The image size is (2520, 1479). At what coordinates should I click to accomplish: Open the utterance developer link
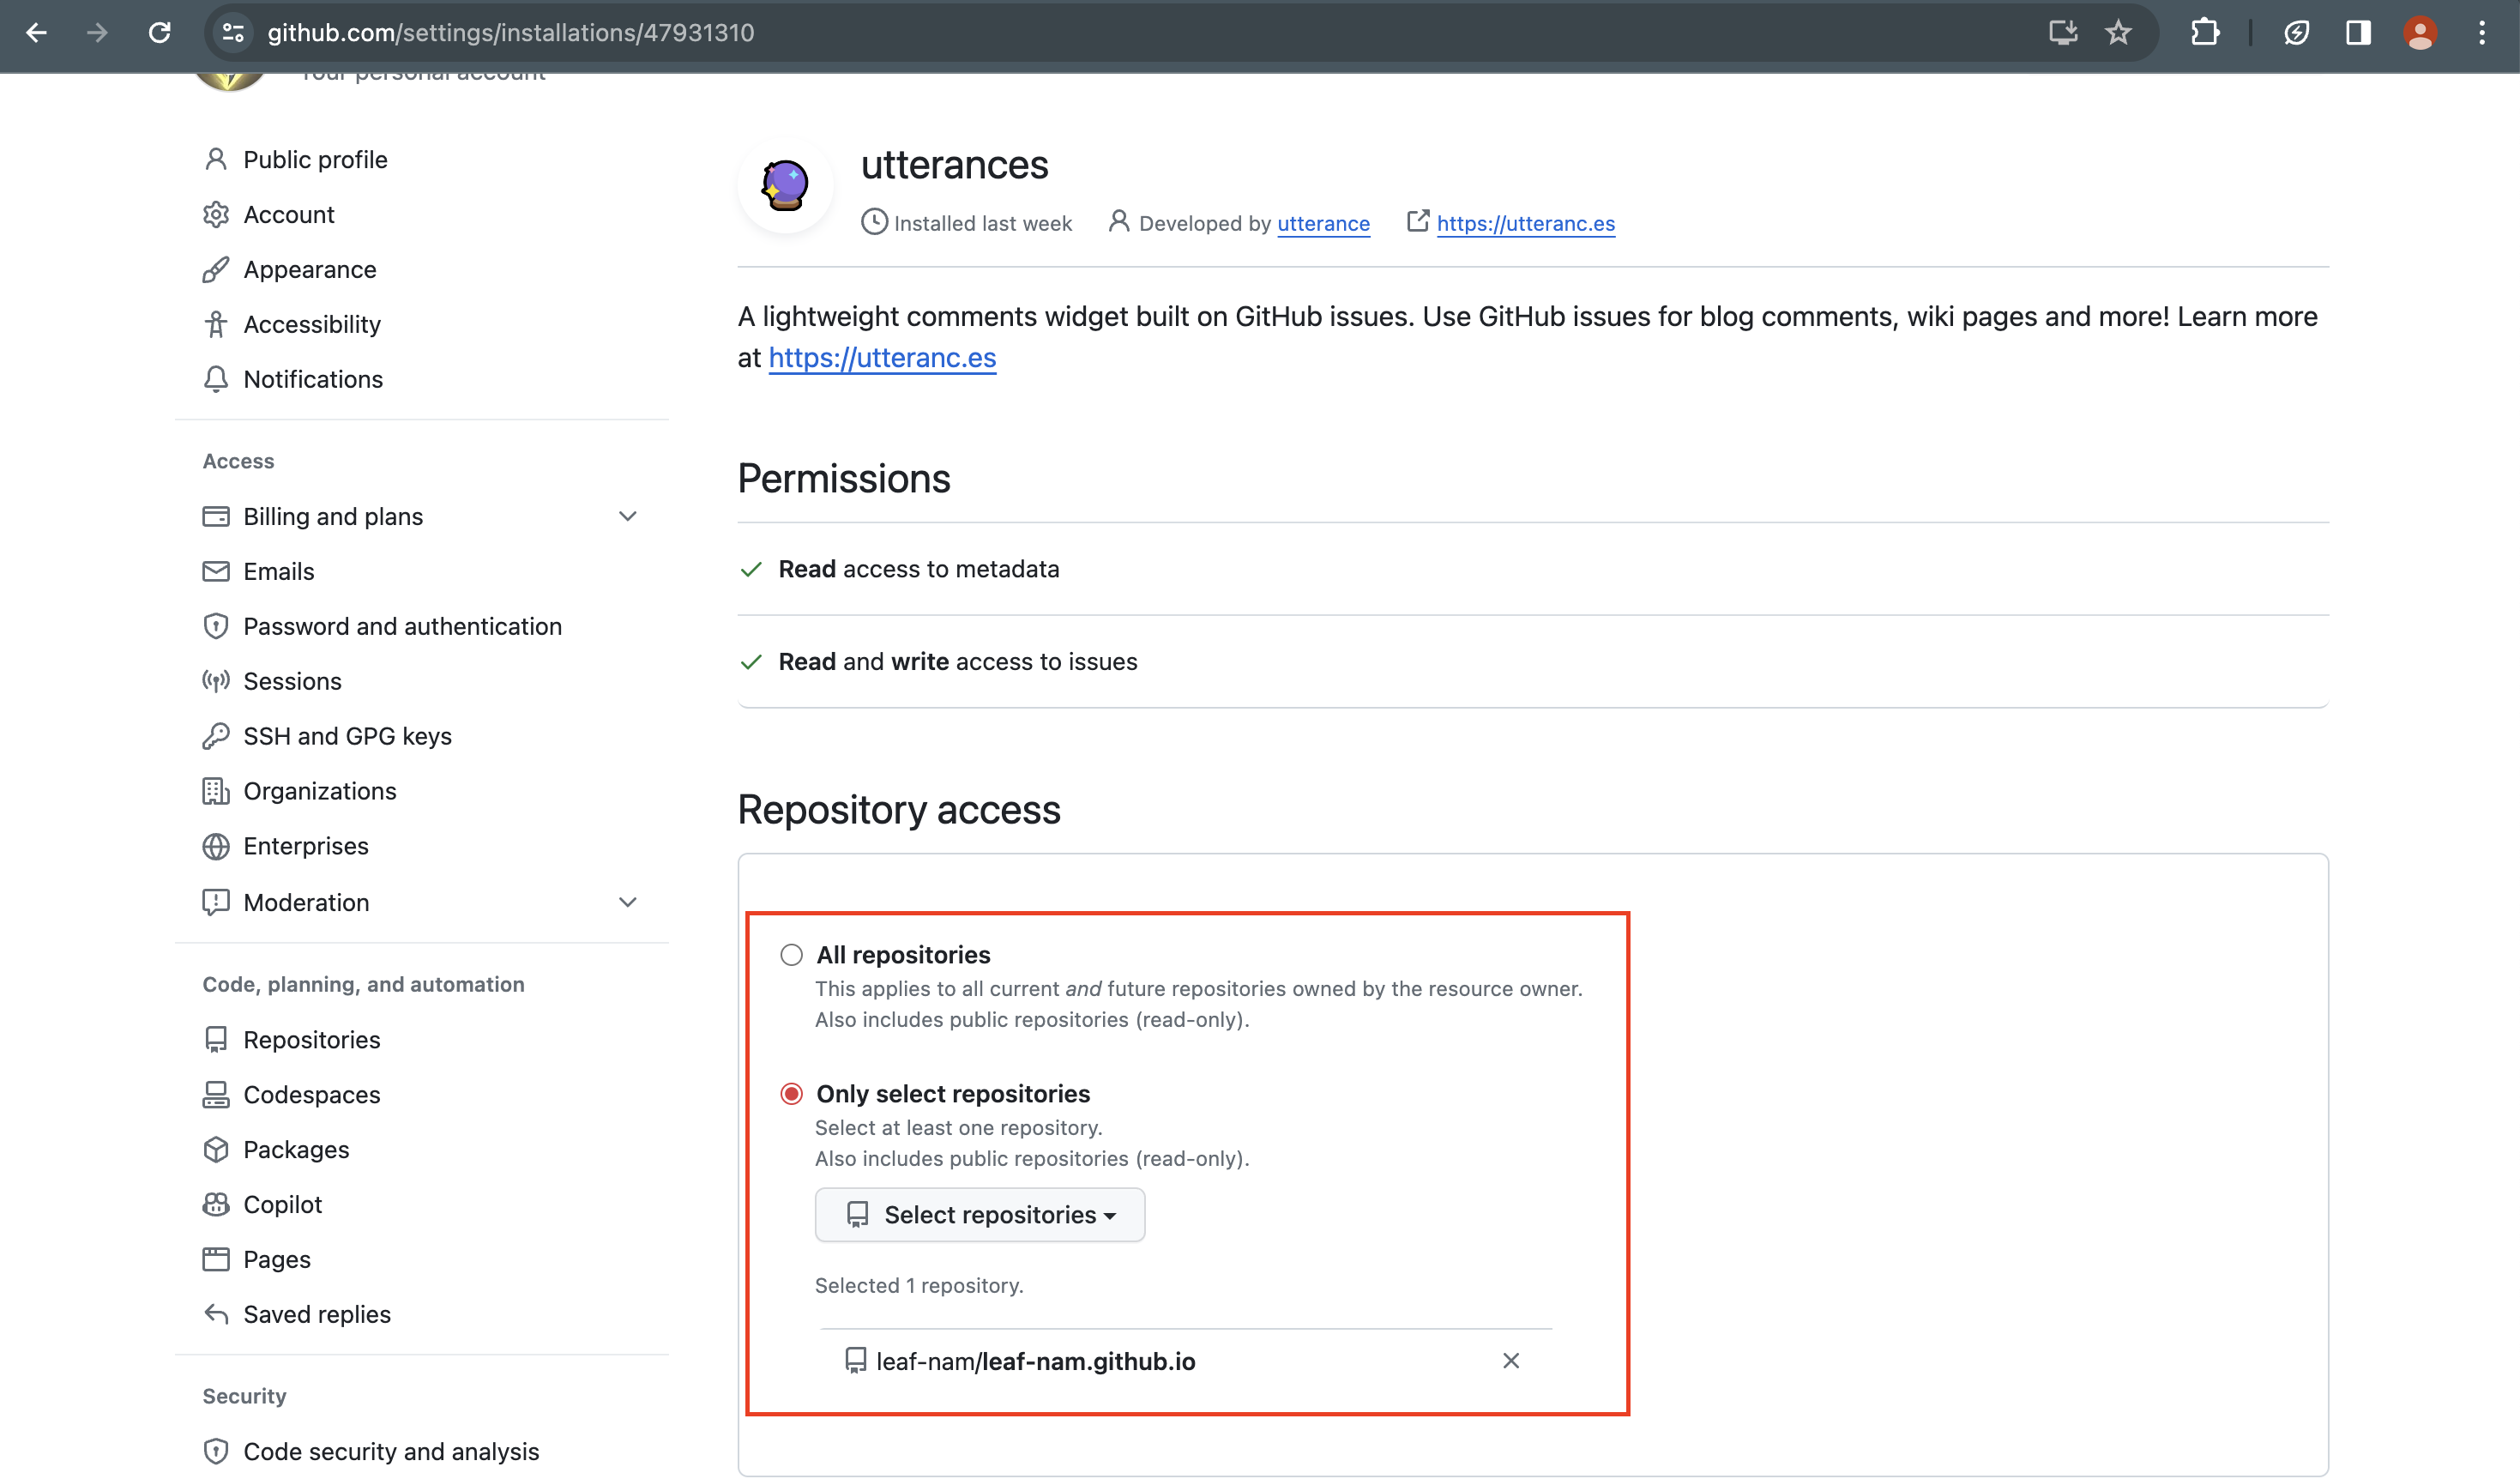[x=1323, y=223]
